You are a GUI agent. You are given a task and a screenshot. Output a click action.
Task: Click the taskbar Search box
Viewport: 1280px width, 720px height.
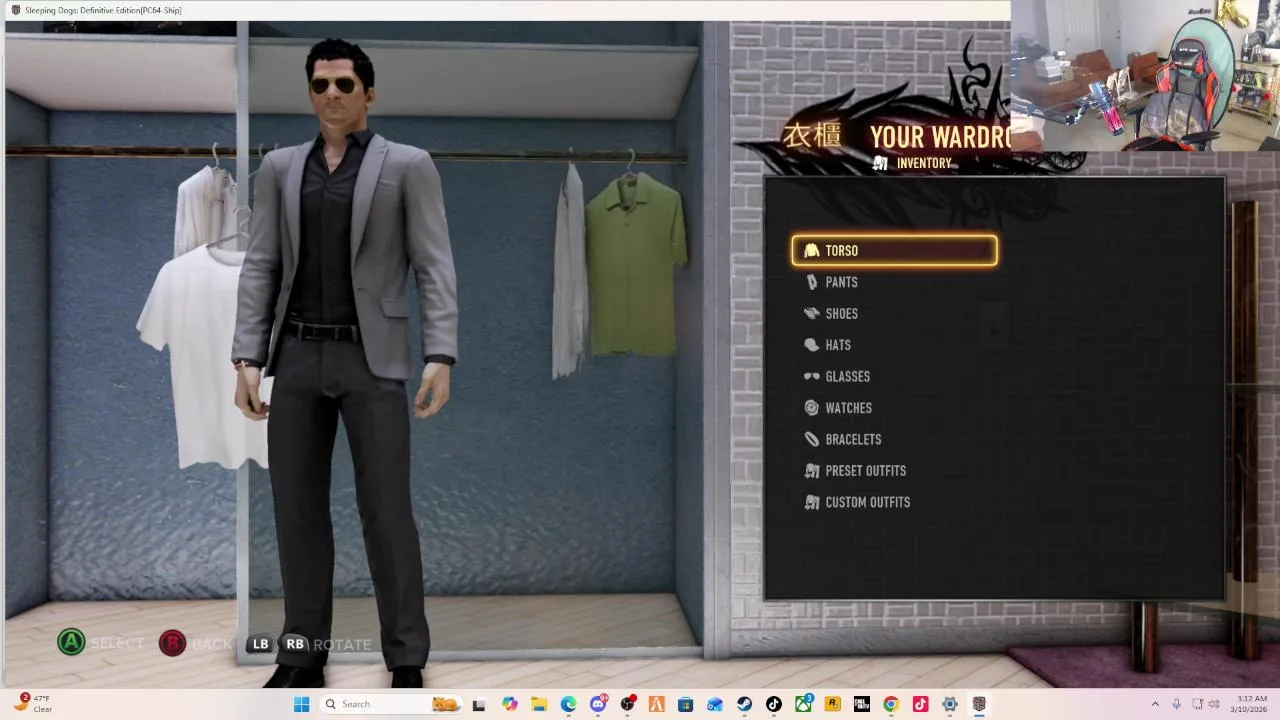point(391,704)
